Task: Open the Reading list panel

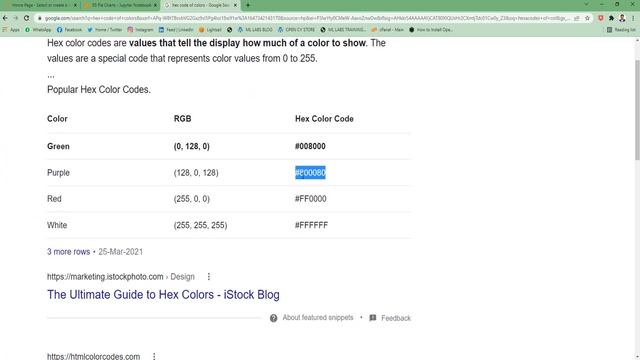Action: [x=621, y=30]
